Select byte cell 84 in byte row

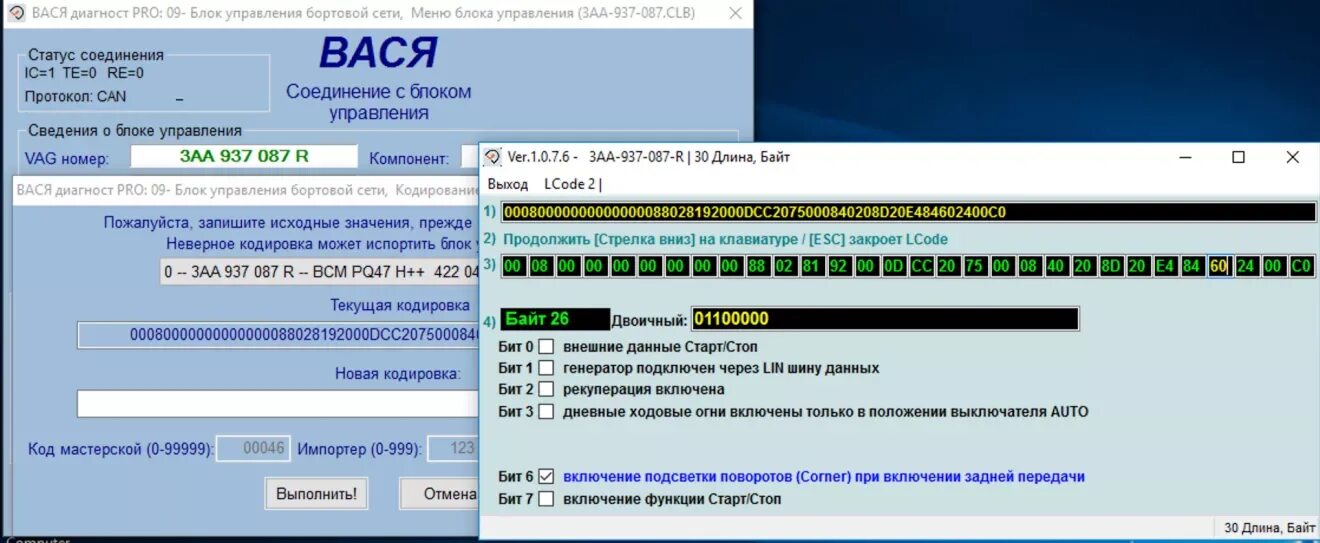point(1191,266)
